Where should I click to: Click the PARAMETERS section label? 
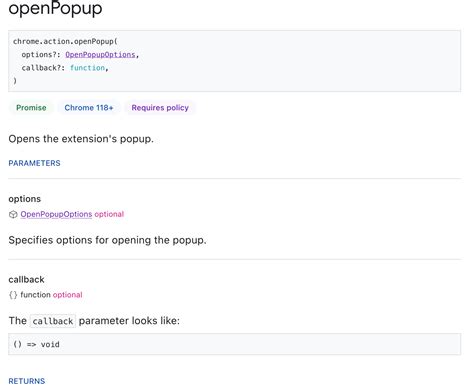point(34,163)
